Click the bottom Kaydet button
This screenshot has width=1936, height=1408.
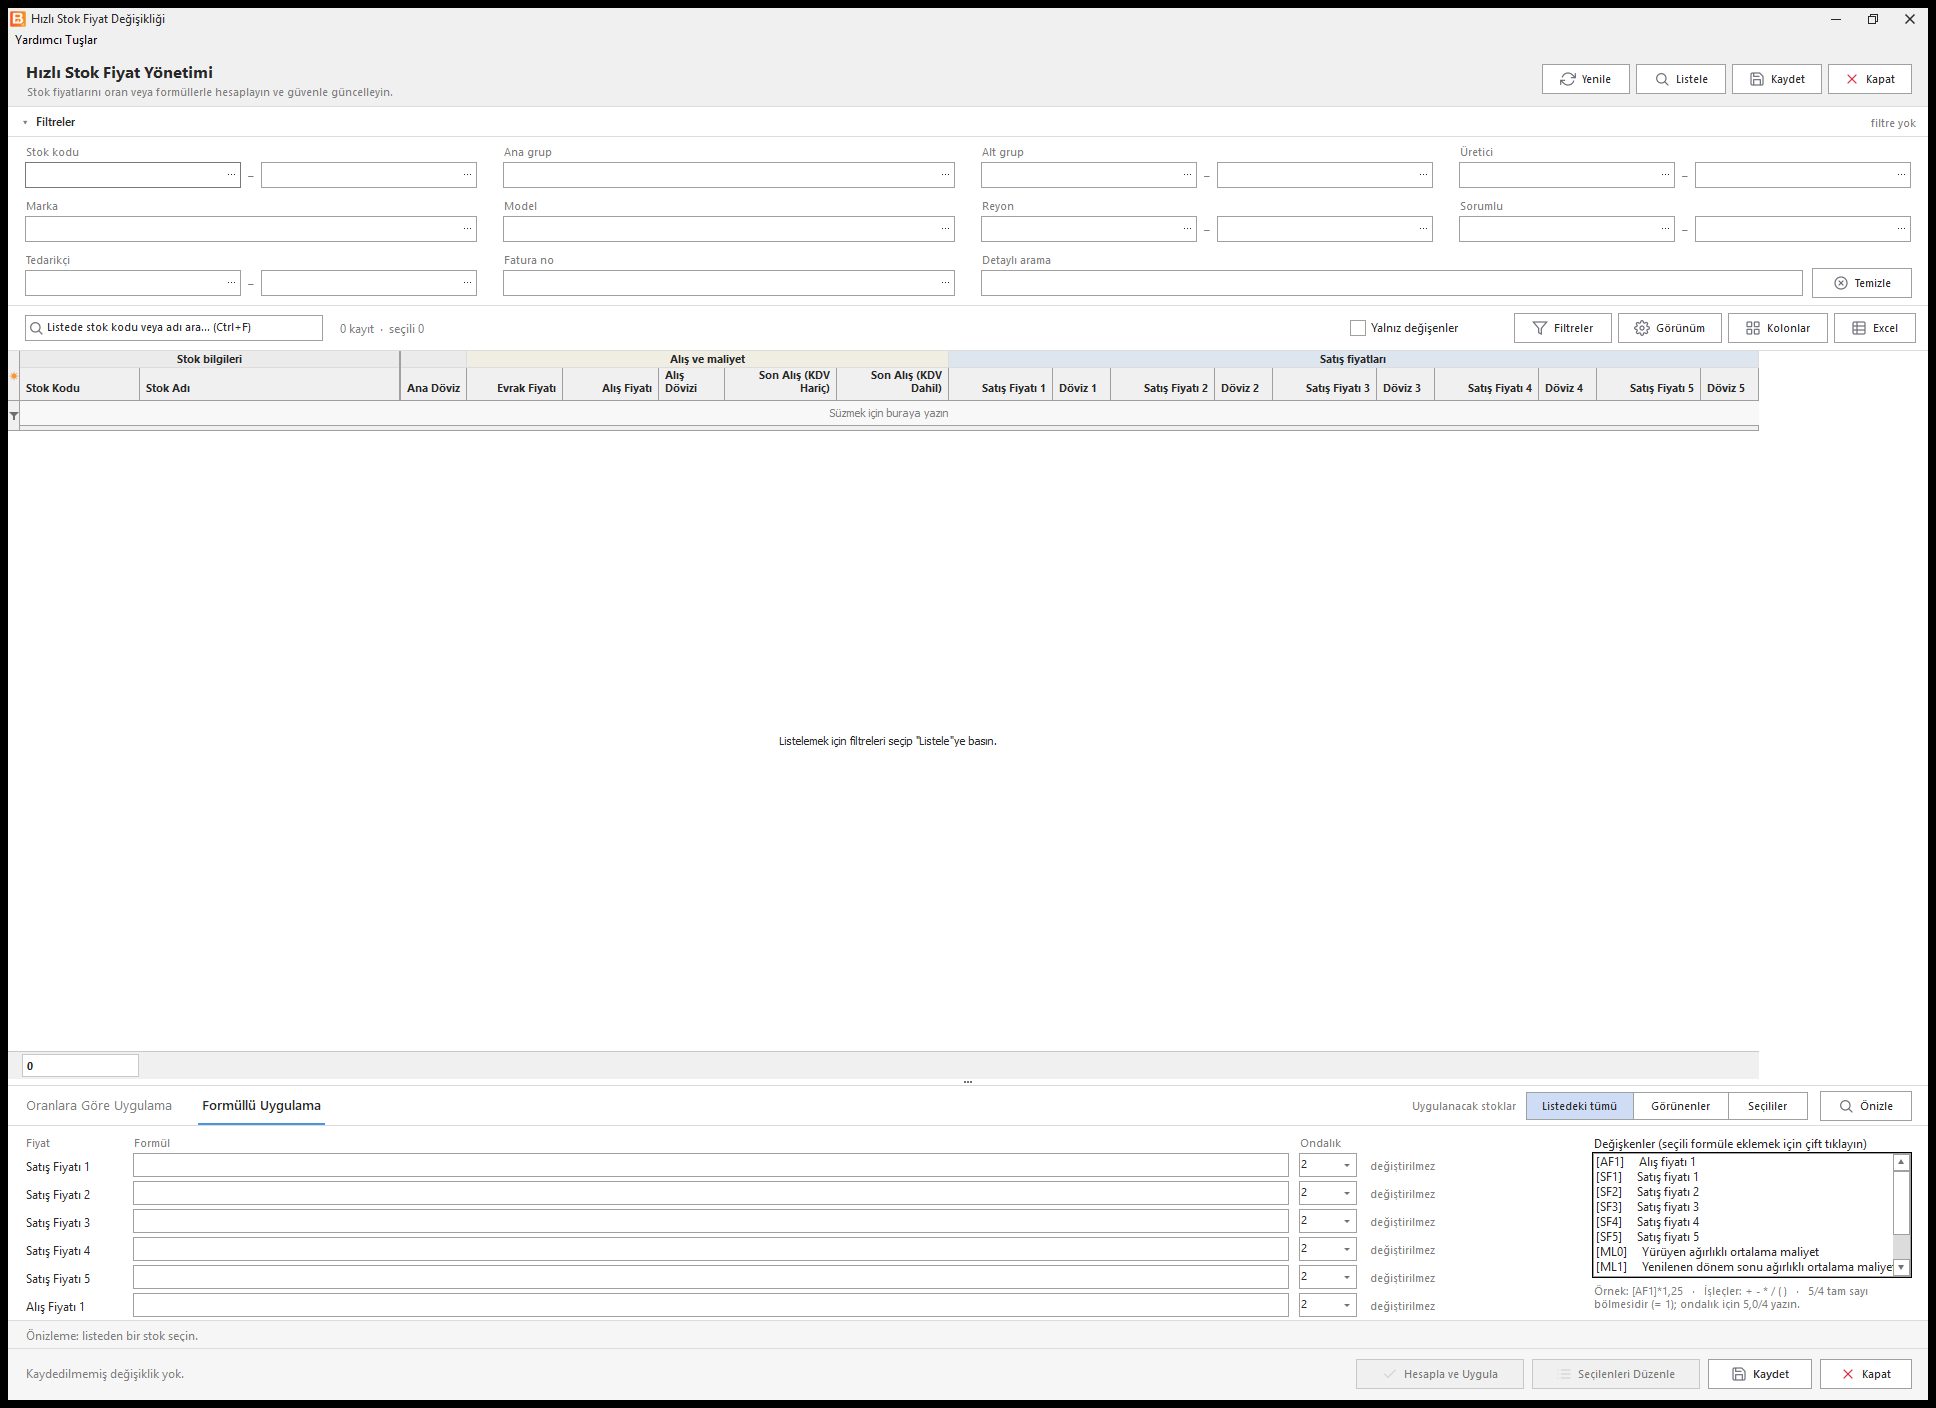1759,1374
